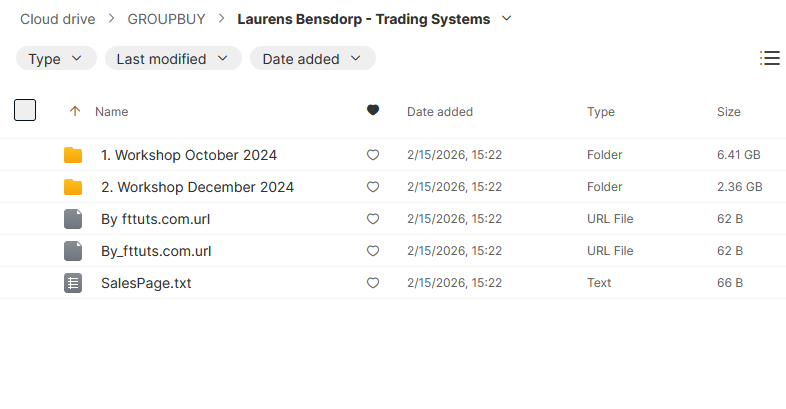Click the By fttuts.com.url file icon
The width and height of the screenshot is (786, 409).
[73, 219]
